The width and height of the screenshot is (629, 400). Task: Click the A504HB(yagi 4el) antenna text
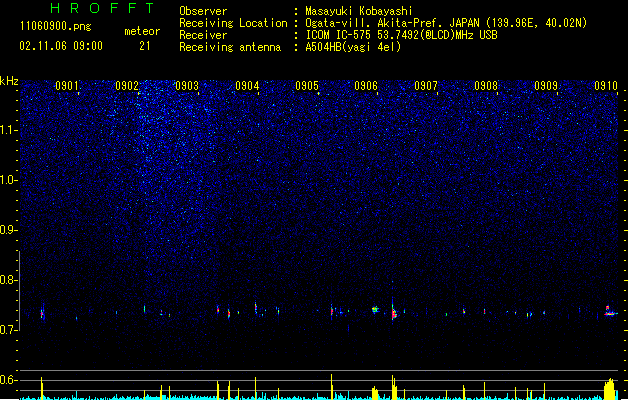click(x=353, y=47)
